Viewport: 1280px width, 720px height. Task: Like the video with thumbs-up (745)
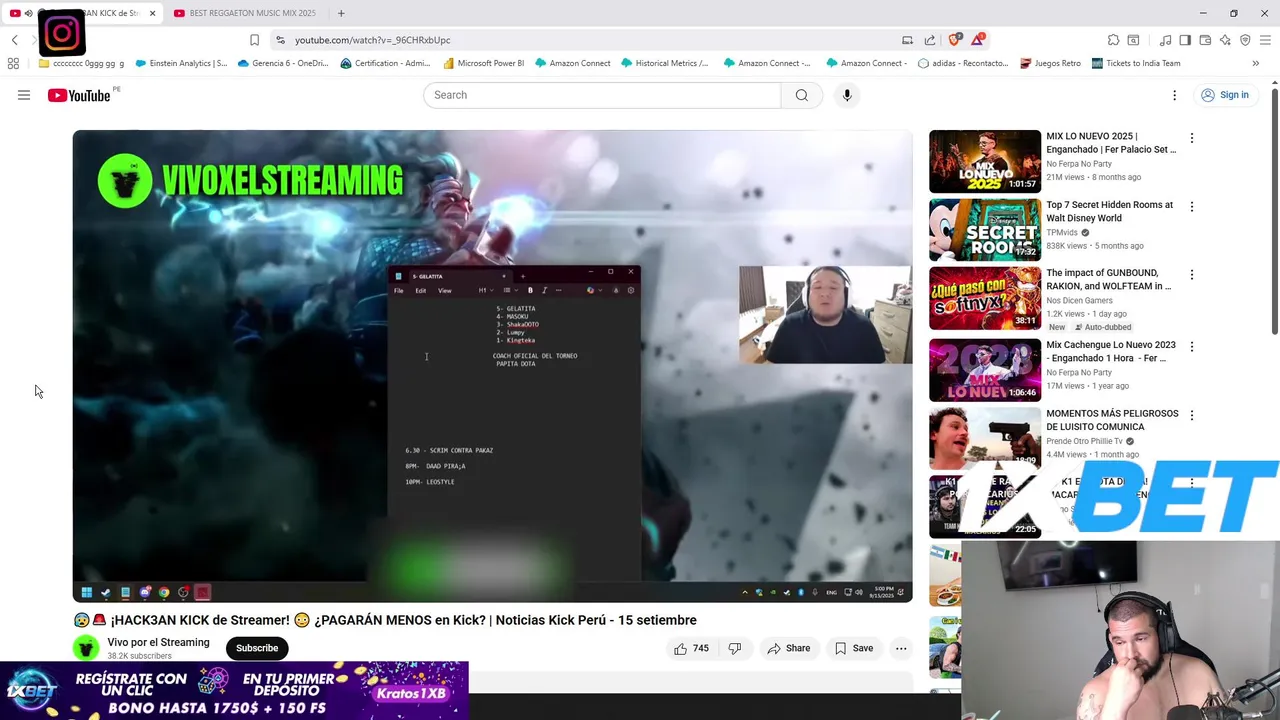[x=691, y=648]
